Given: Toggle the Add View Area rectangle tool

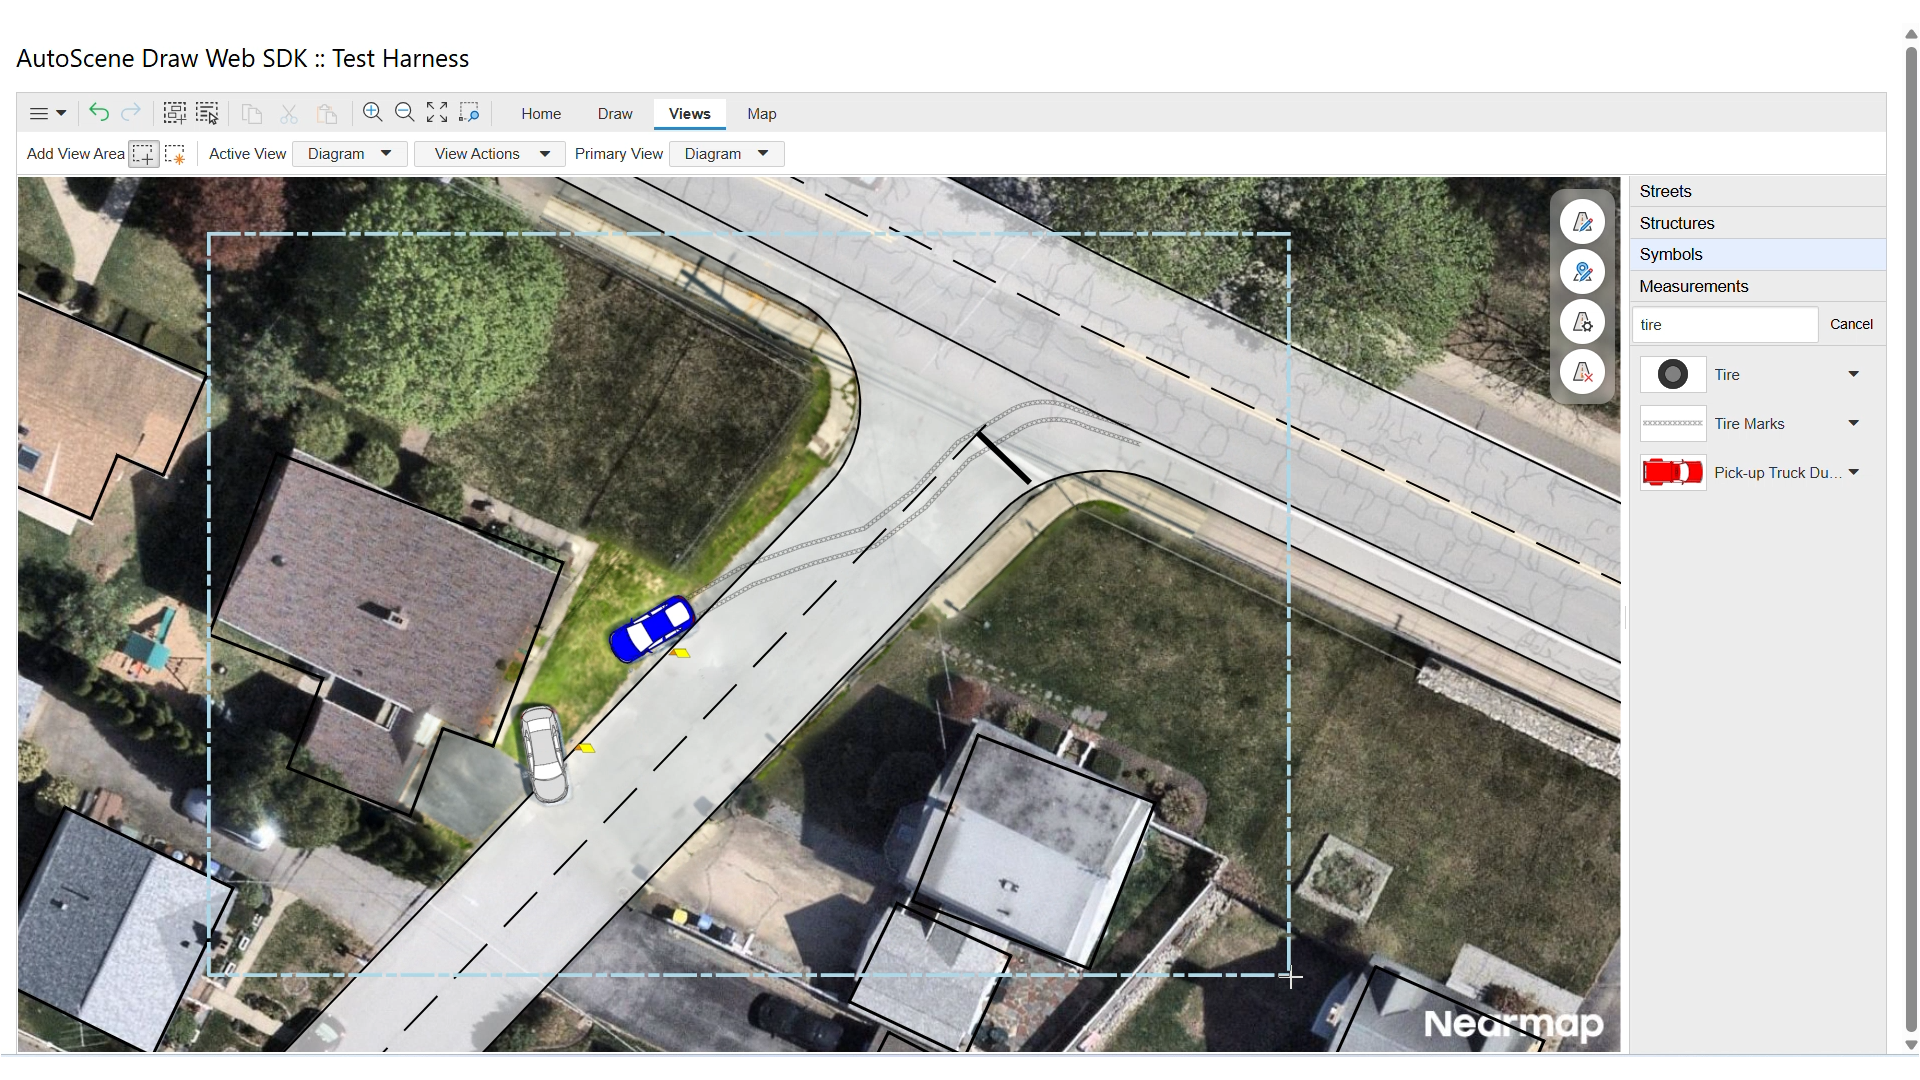Looking at the screenshot, I should (x=143, y=155).
